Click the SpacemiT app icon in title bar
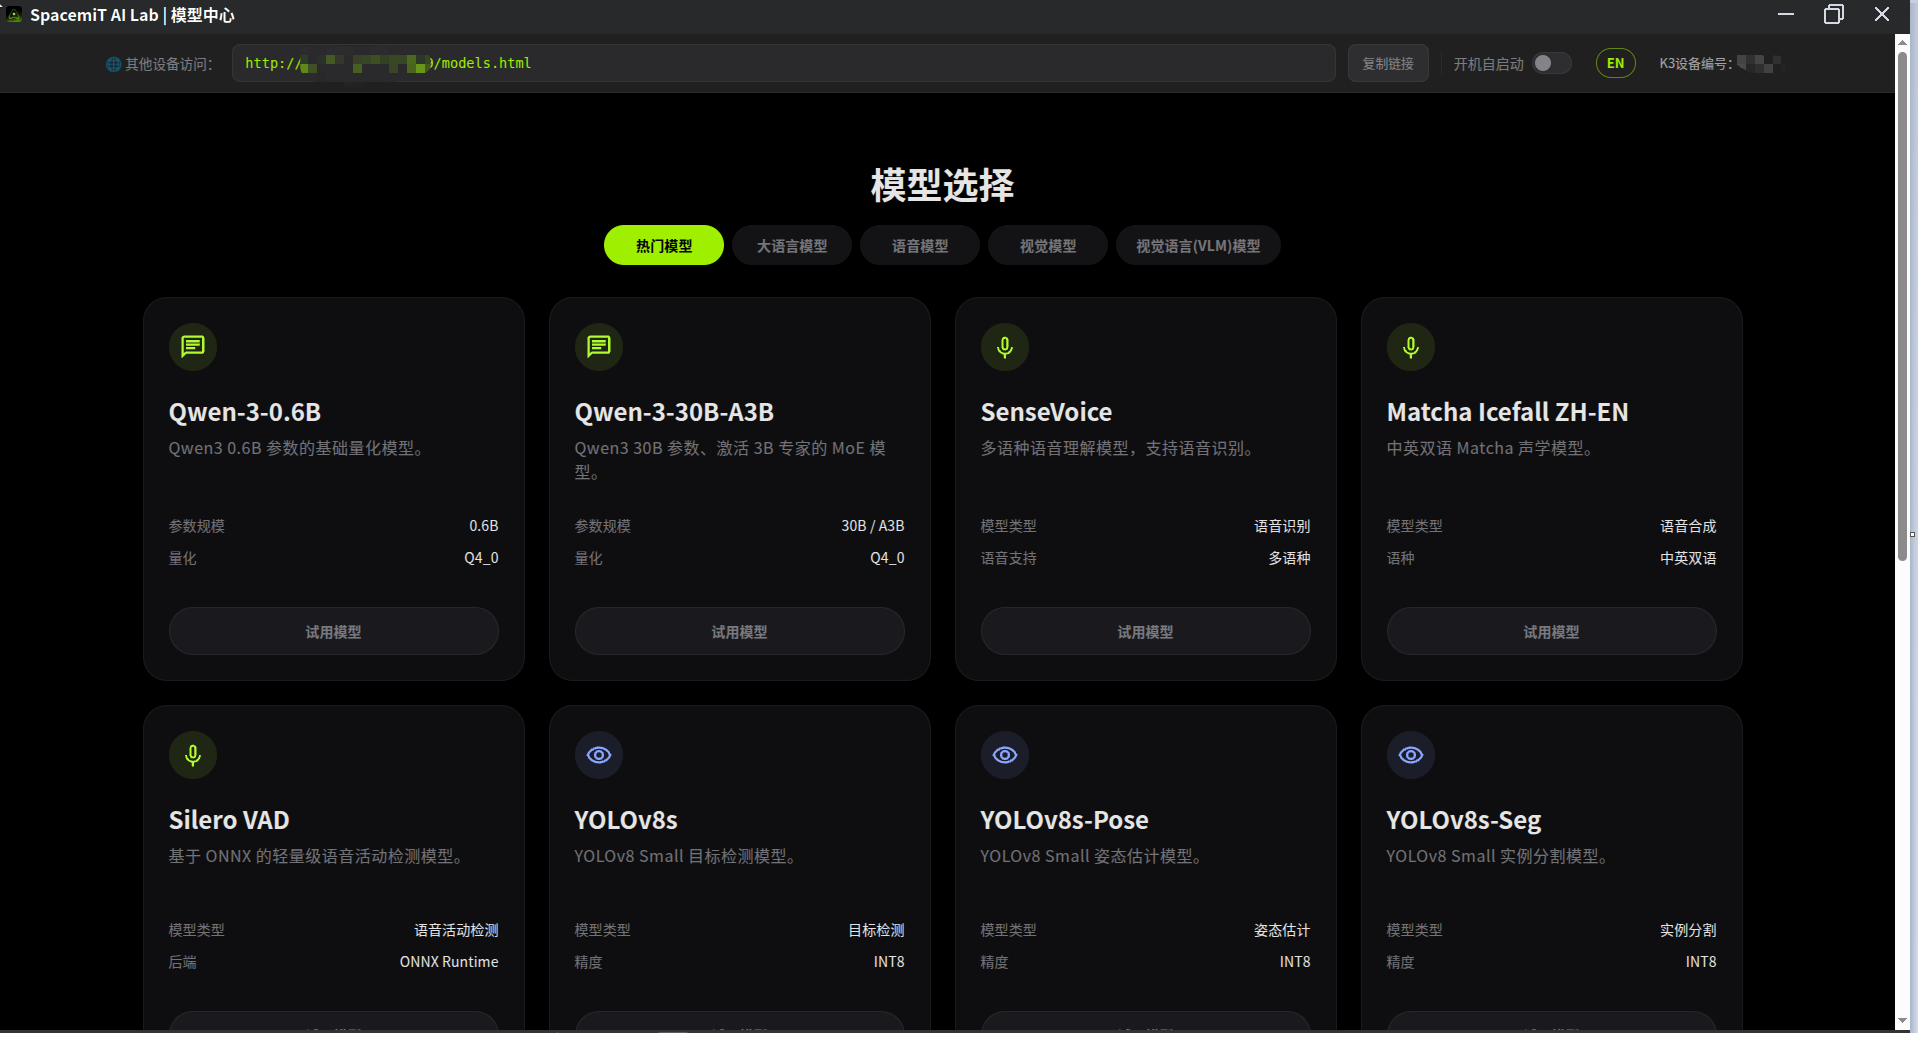This screenshot has height=1040, width=1919. 14,15
